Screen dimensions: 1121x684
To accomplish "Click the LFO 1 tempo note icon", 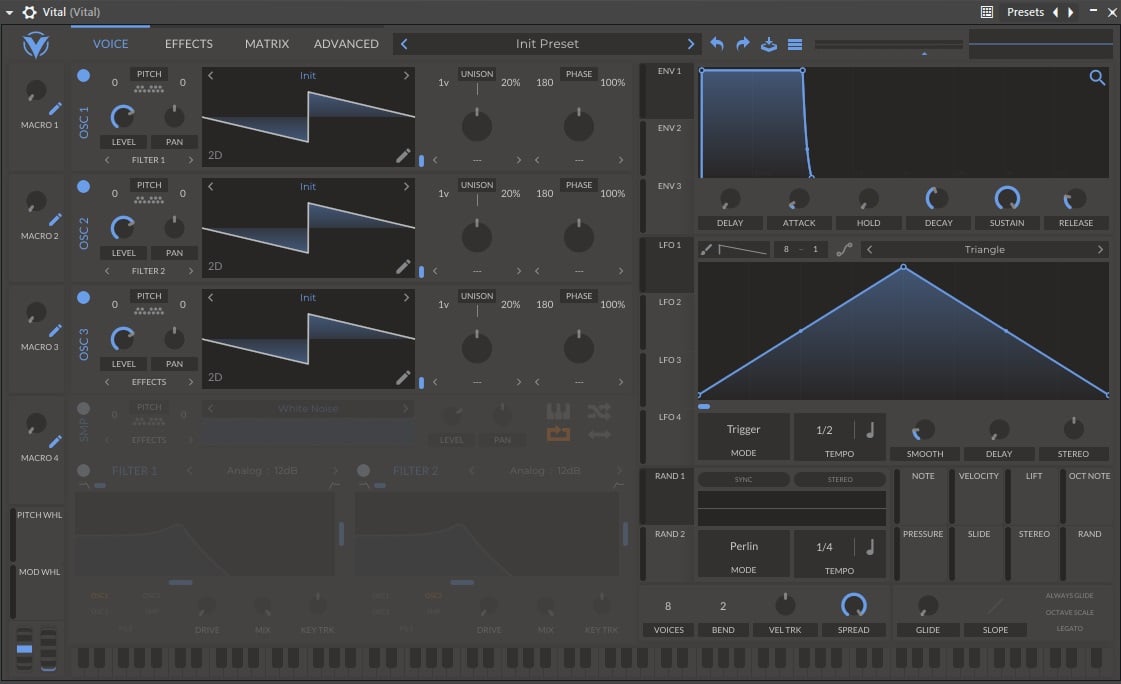I will pyautogui.click(x=870, y=430).
